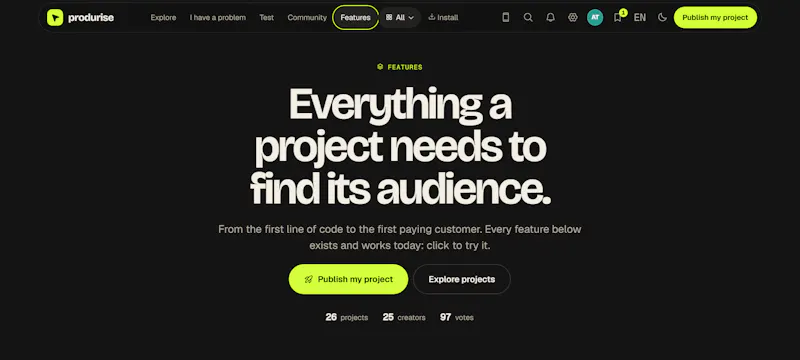Change language via EN selector
The image size is (800, 360).
click(x=640, y=17)
